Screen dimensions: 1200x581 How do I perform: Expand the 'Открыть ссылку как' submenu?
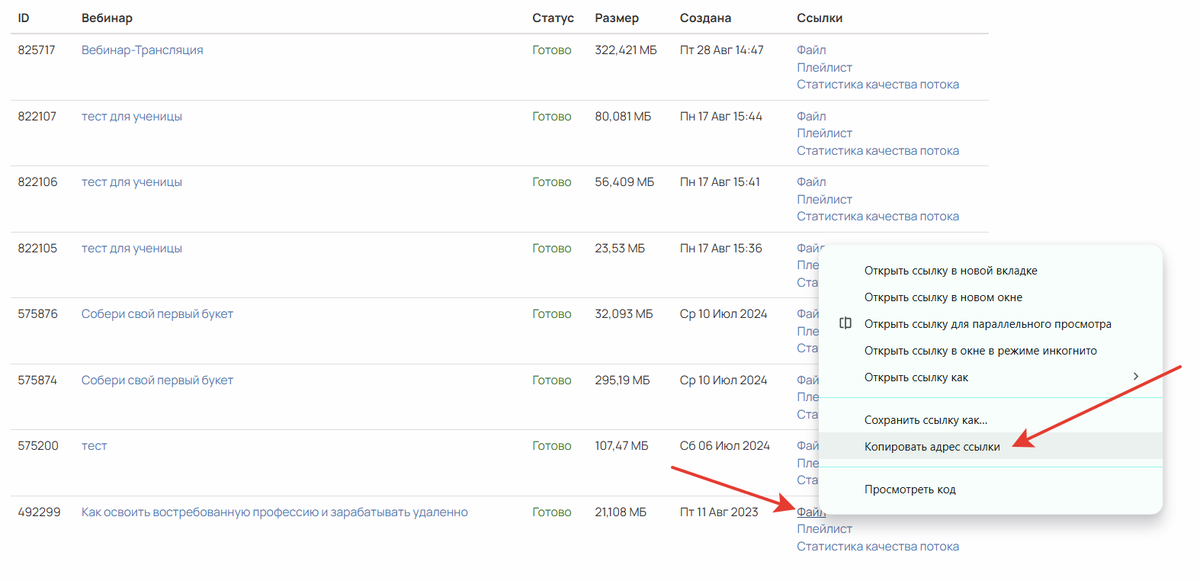[x=990, y=377]
